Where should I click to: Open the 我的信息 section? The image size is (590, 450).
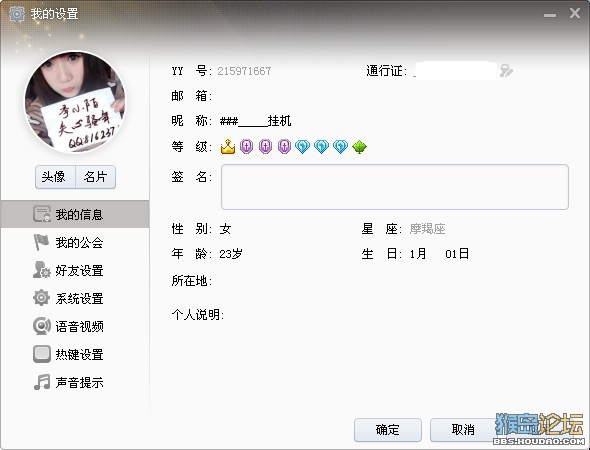pos(75,214)
